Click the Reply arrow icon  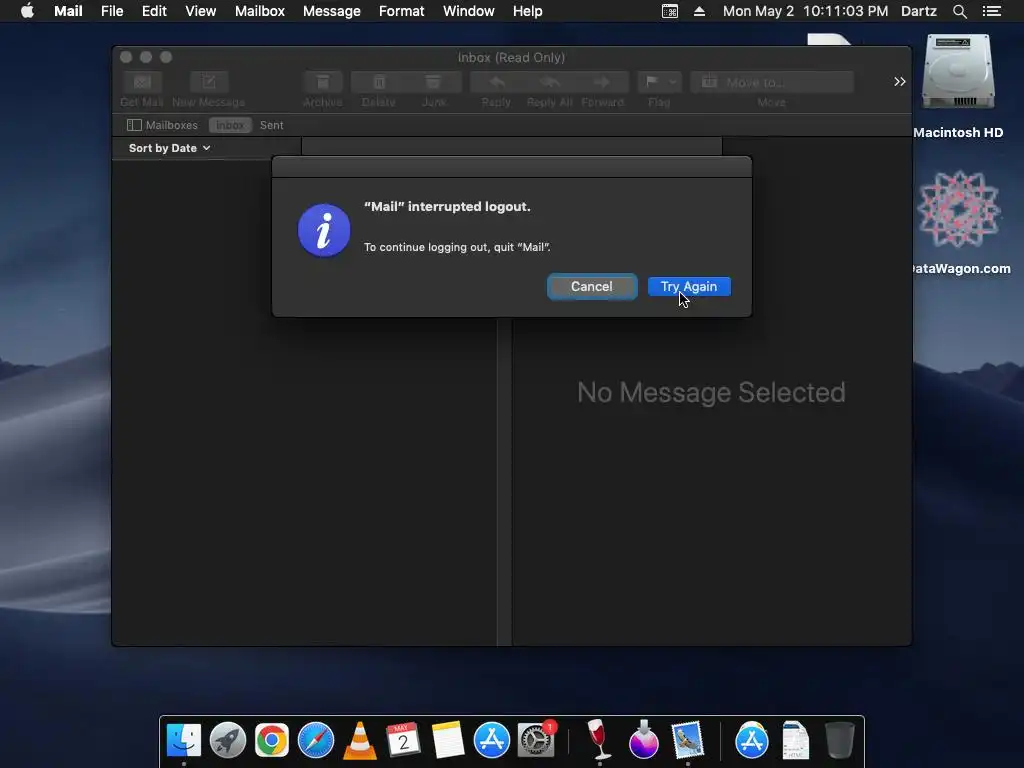click(497, 82)
